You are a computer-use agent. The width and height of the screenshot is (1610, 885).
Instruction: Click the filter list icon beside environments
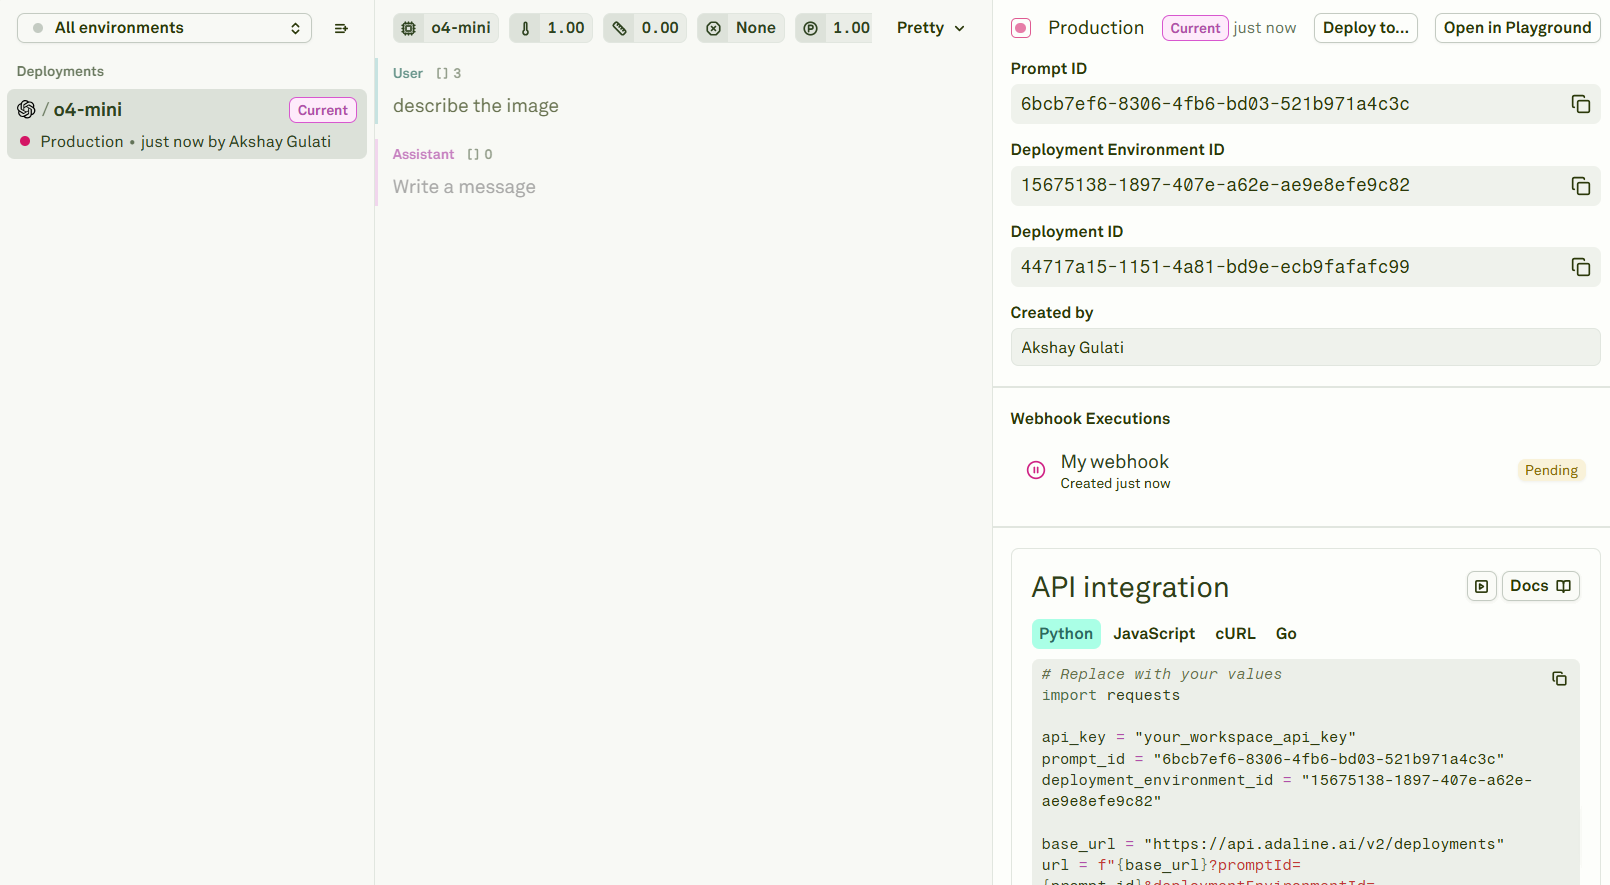[341, 28]
